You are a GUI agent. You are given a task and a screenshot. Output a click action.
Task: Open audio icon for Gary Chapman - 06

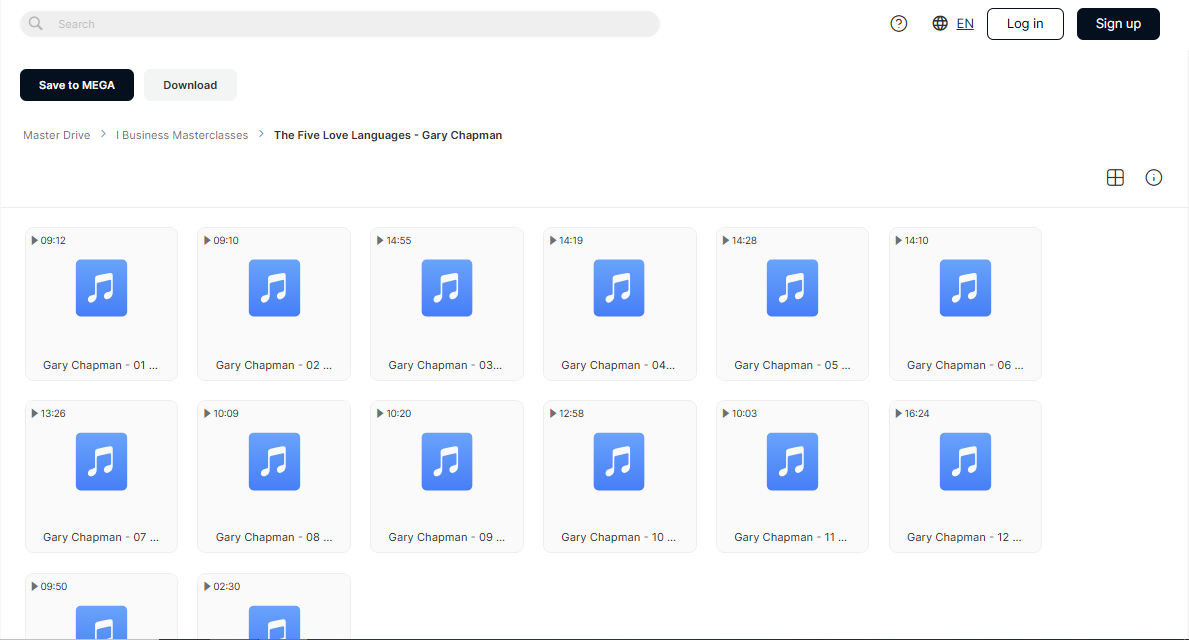[x=965, y=288]
